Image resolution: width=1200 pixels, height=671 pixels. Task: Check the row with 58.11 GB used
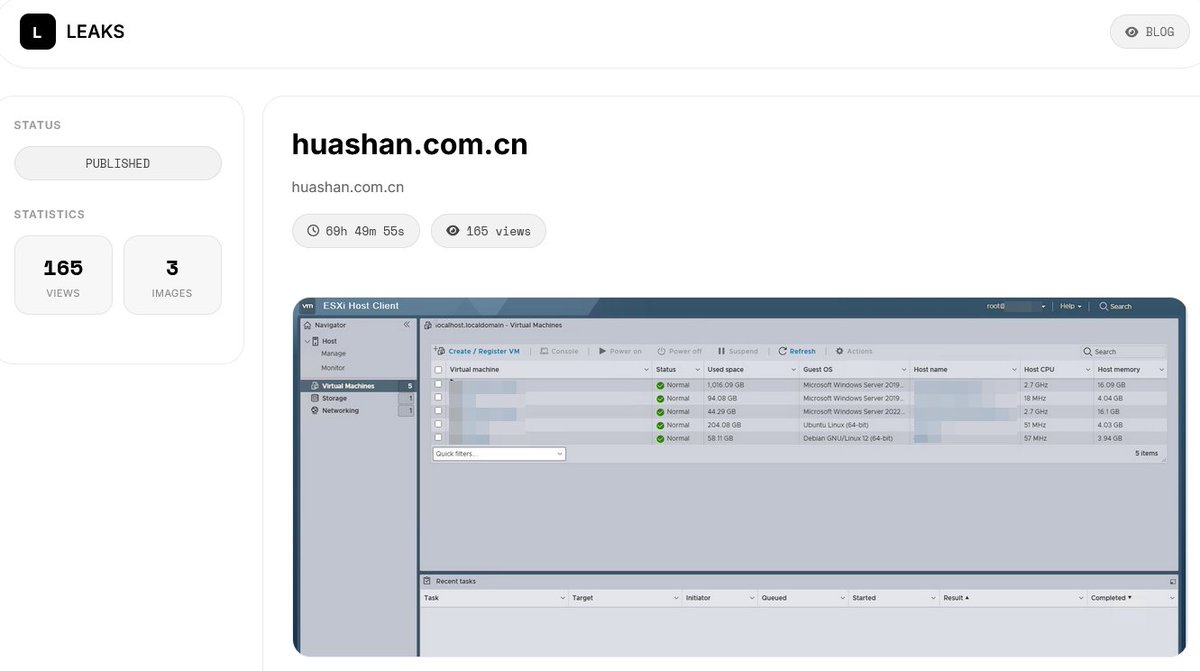(x=438, y=438)
